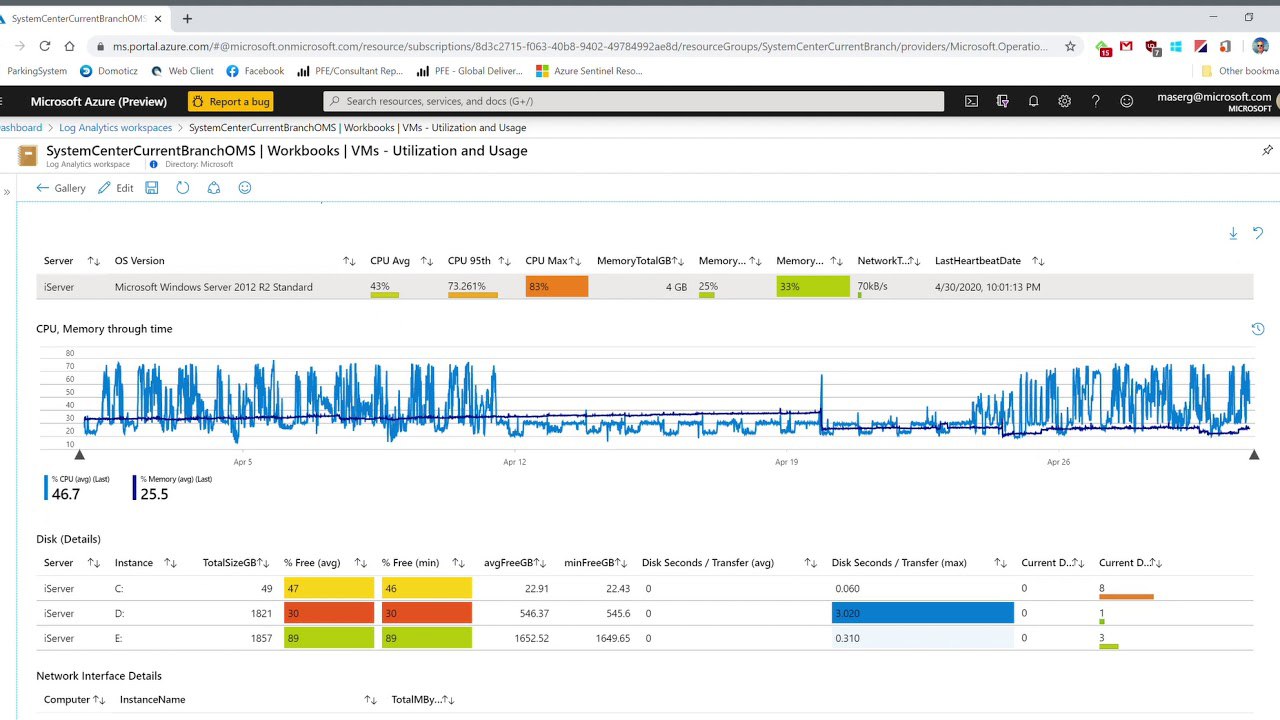Undo grid changes with the undo icon
The width and height of the screenshot is (1280, 720).
pyautogui.click(x=1258, y=233)
